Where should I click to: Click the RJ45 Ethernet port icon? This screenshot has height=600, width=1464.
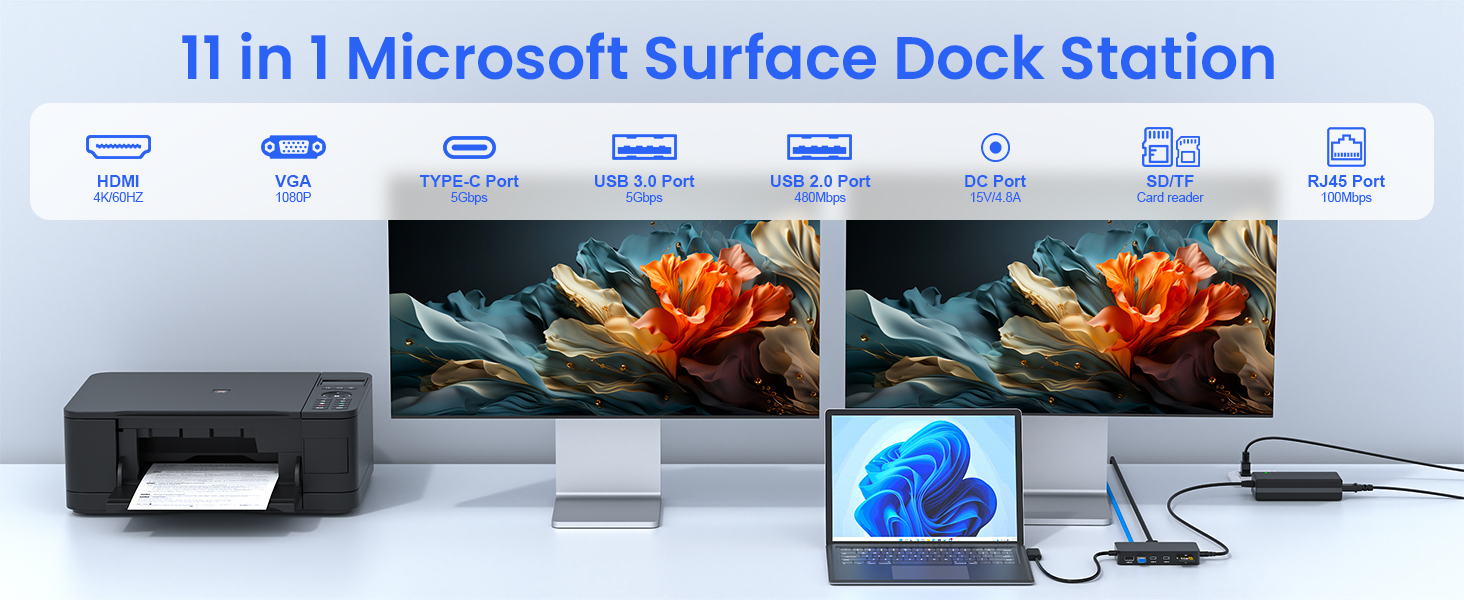[x=1346, y=147]
